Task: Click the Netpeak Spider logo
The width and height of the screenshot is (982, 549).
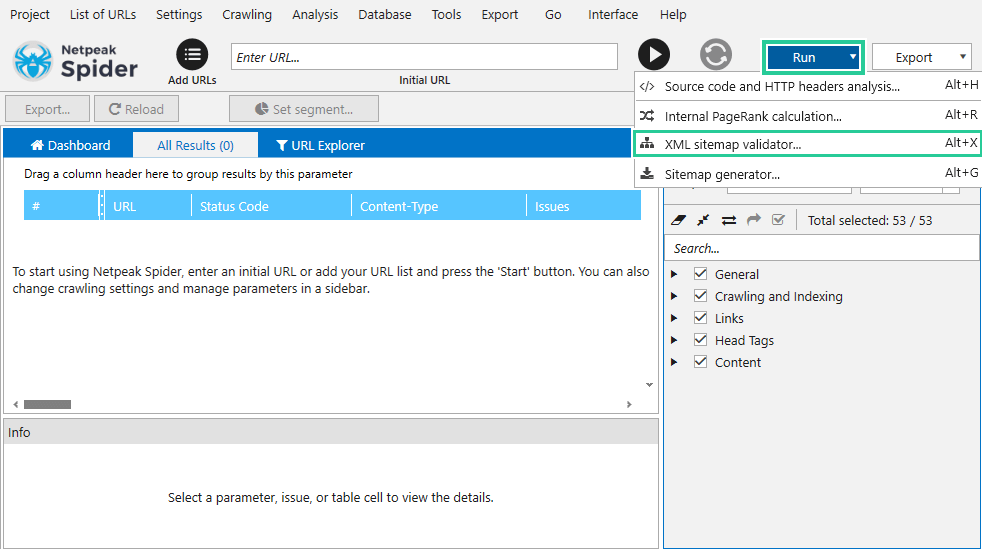Action: coord(75,61)
